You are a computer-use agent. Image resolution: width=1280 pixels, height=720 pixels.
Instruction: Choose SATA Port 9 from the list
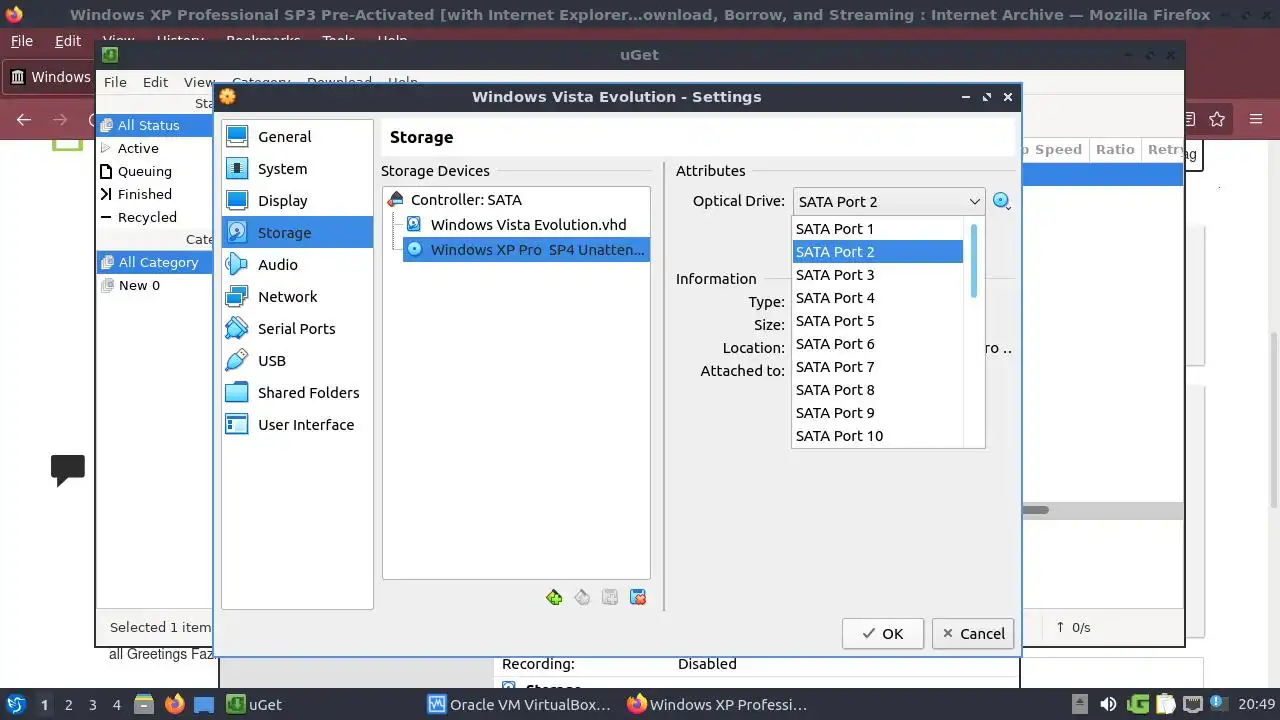877,413
